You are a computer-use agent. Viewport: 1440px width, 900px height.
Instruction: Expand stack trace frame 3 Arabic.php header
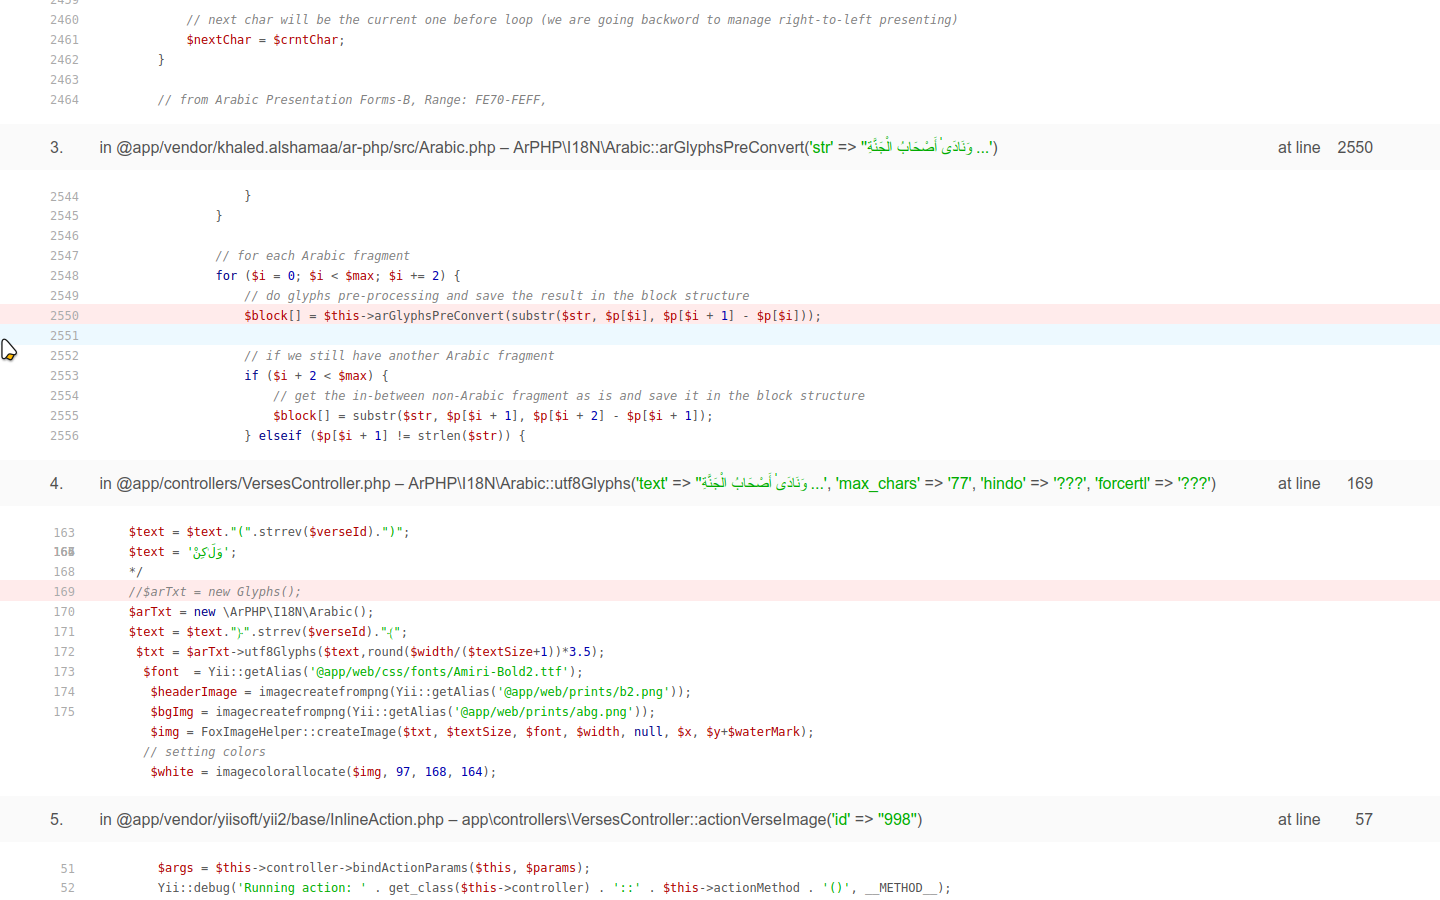click(720, 147)
